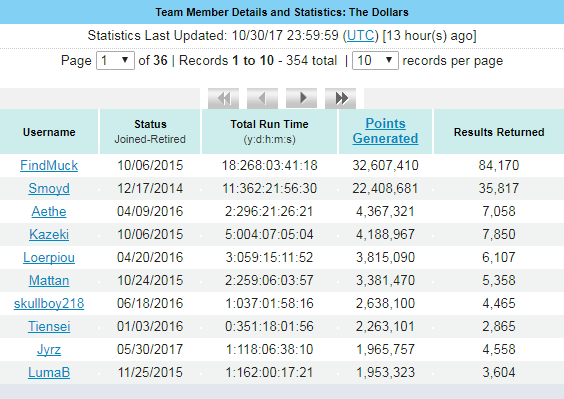Select the Team Member Details title bar text

(x=282, y=12)
